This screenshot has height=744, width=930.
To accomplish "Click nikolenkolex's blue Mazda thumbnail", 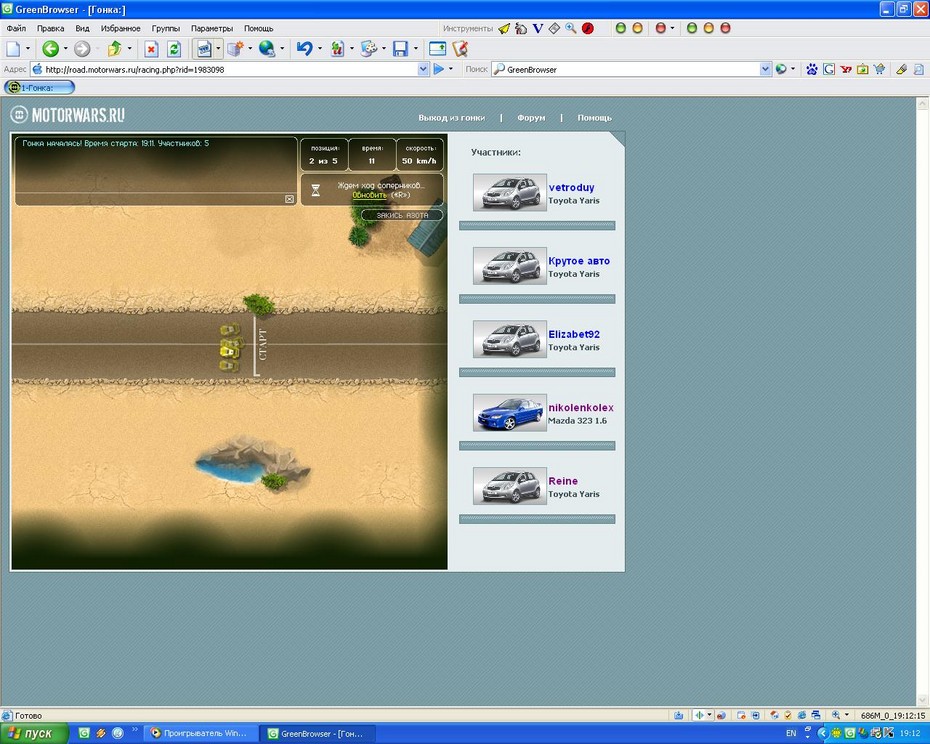I will pos(509,413).
